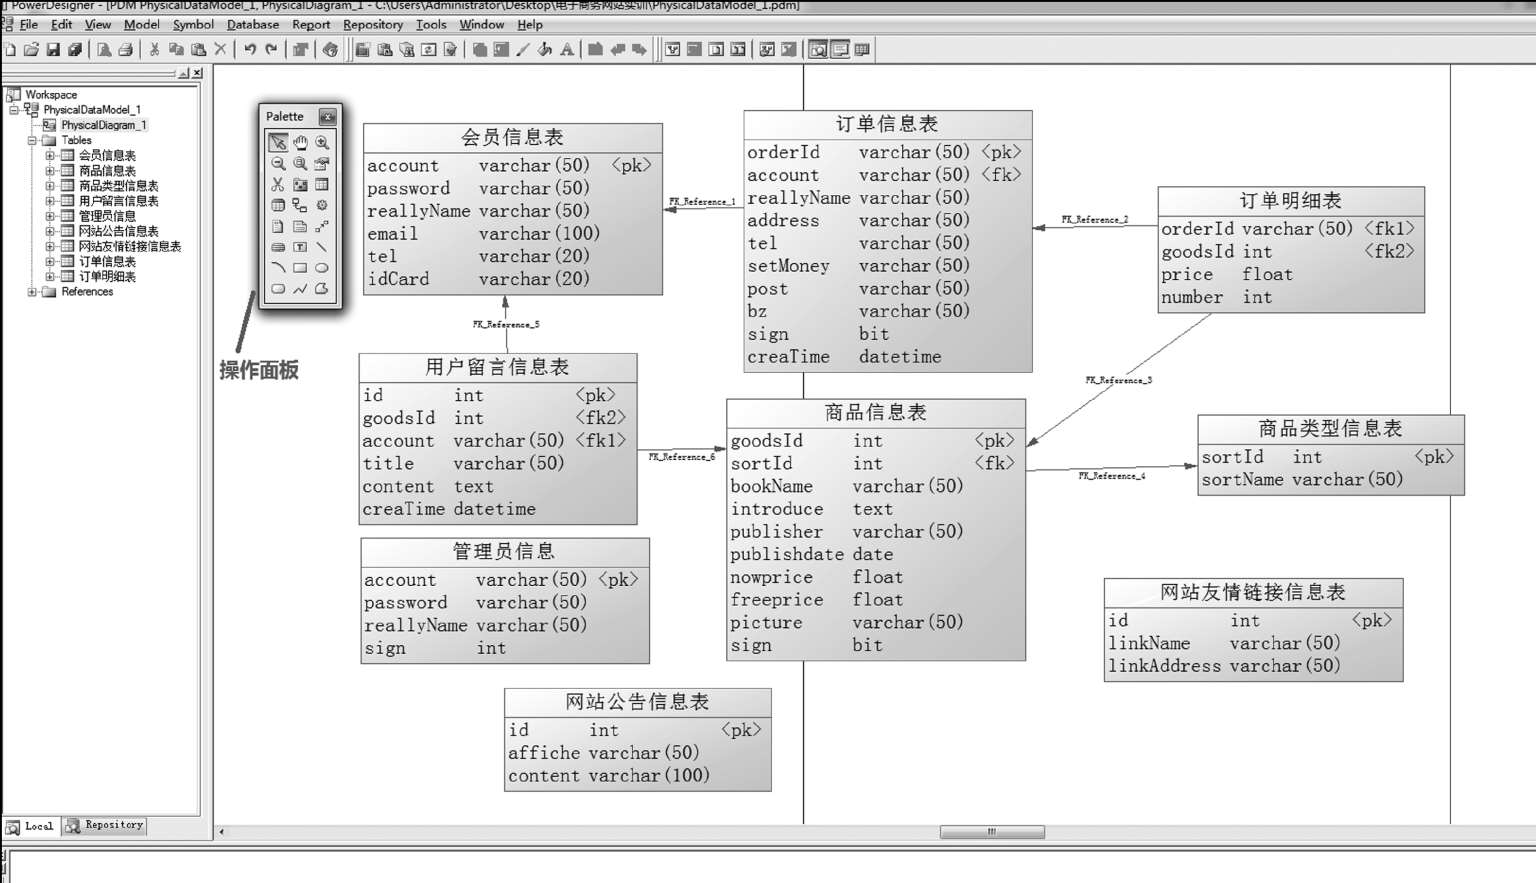The width and height of the screenshot is (1536, 883).
Task: Collapse the PhysicalDataModel_1 tree node
Action: [14, 110]
